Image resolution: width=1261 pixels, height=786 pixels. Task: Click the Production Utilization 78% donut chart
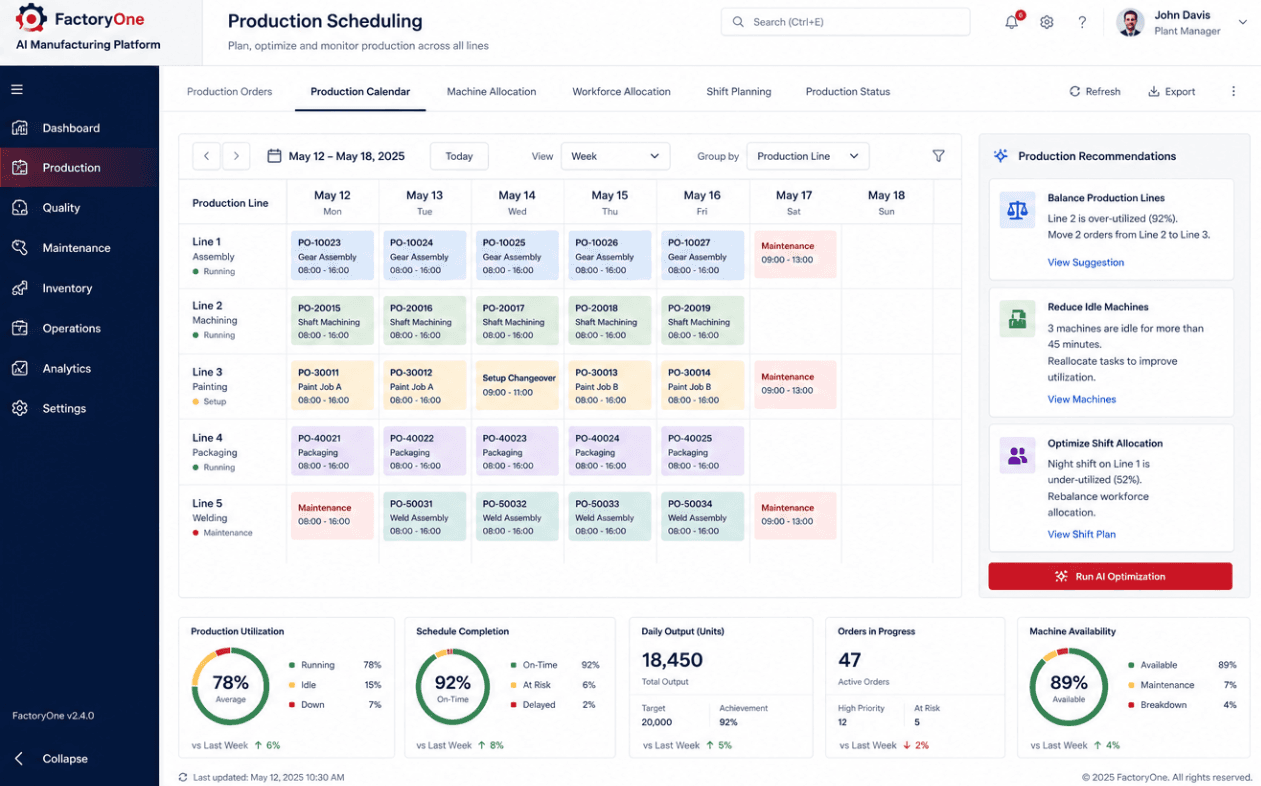click(230, 686)
